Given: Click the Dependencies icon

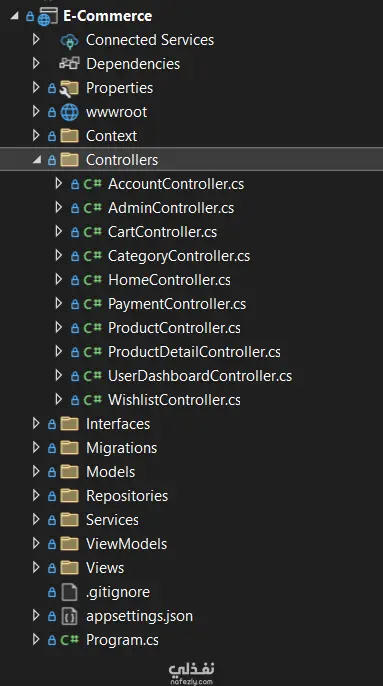Looking at the screenshot, I should pyautogui.click(x=69, y=64).
